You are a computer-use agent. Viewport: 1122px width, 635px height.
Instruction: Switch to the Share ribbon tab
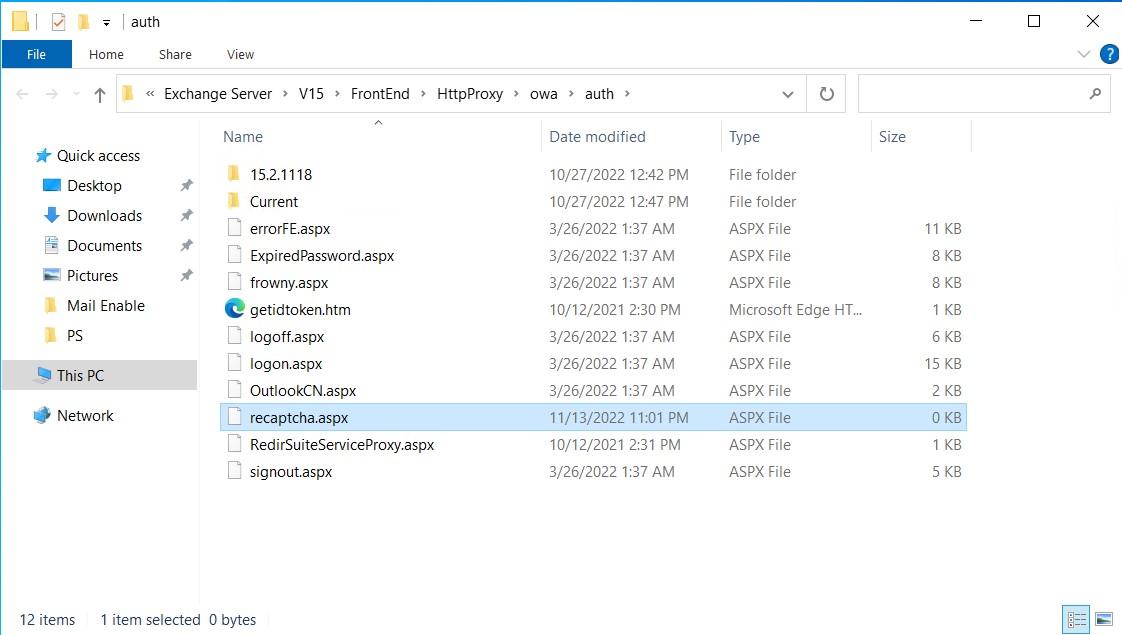pos(175,54)
